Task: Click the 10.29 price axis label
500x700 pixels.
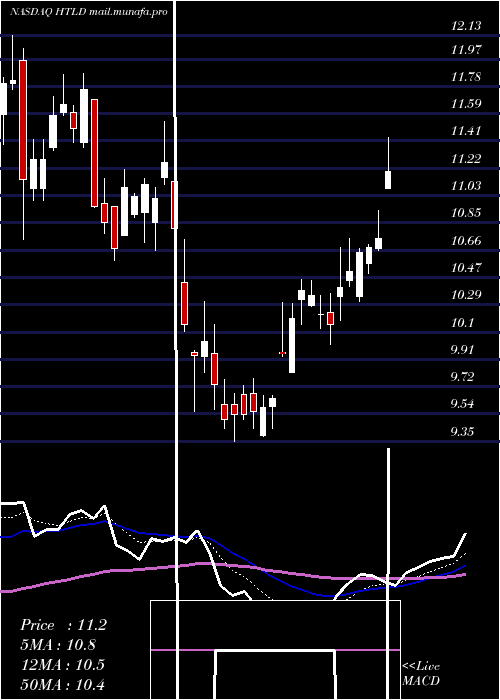Action: point(466,295)
